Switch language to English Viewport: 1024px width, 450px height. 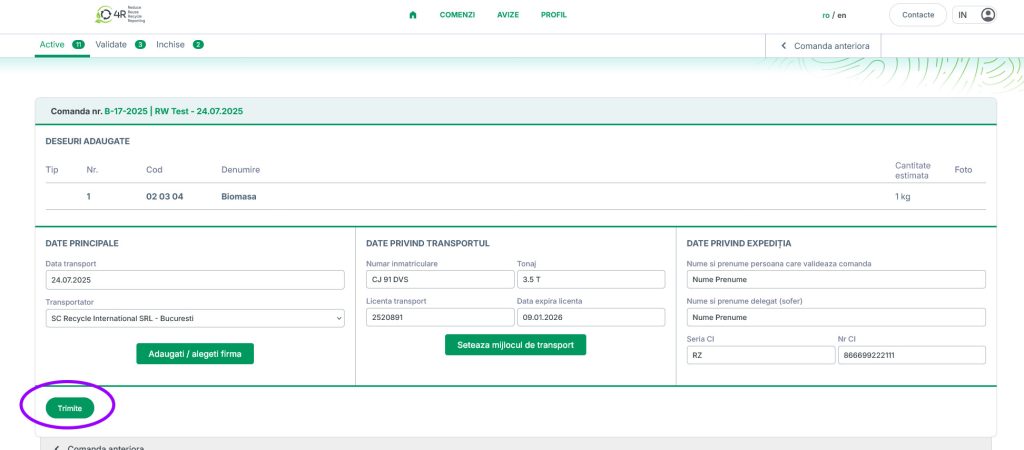842,15
